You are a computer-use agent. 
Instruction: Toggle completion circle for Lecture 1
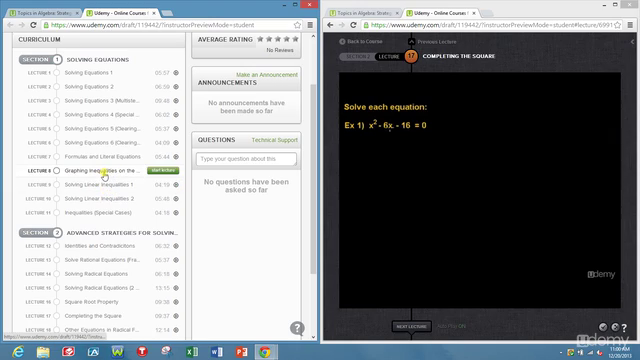coord(56,73)
